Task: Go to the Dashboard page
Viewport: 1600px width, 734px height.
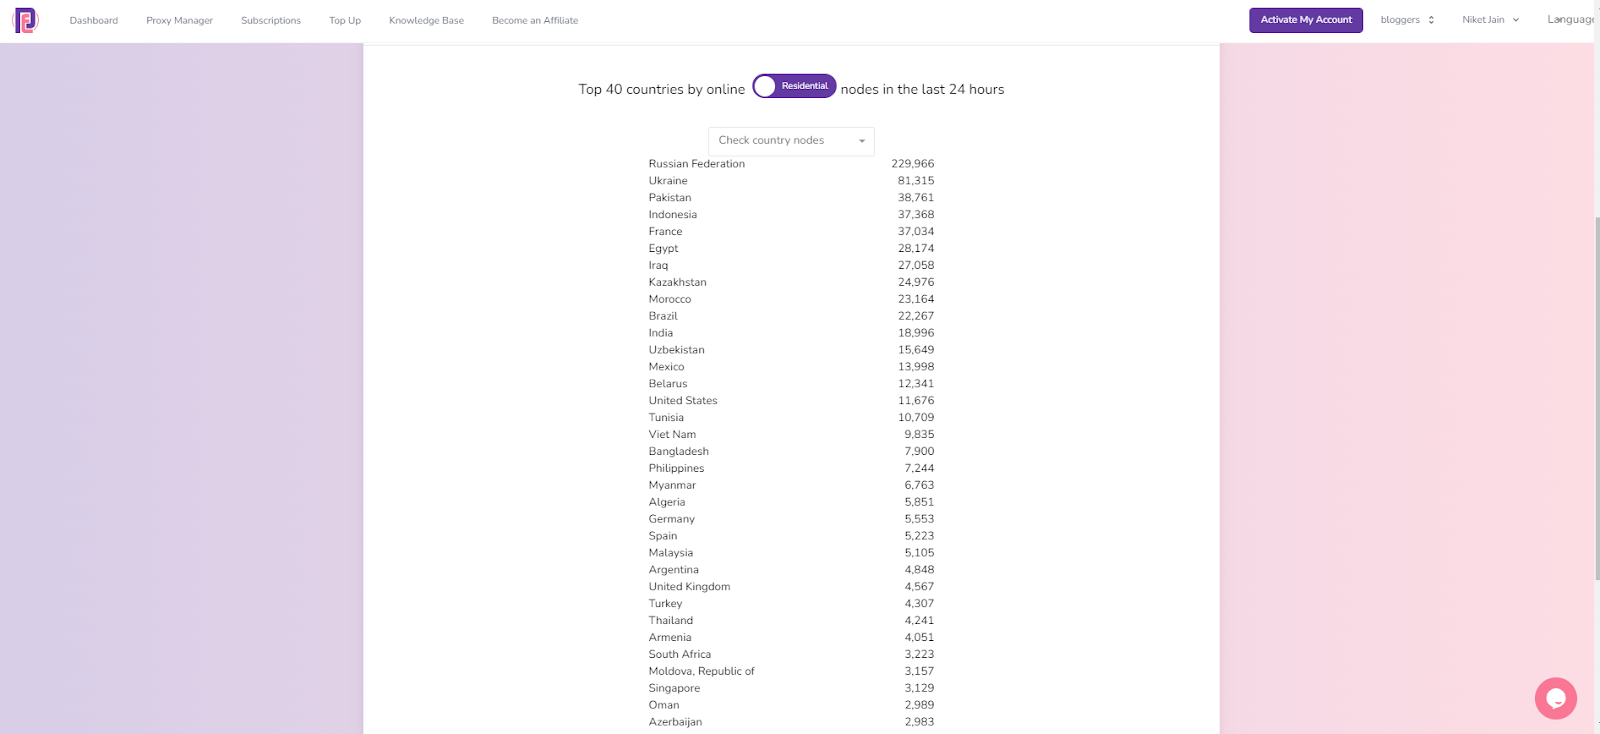Action: pos(94,21)
